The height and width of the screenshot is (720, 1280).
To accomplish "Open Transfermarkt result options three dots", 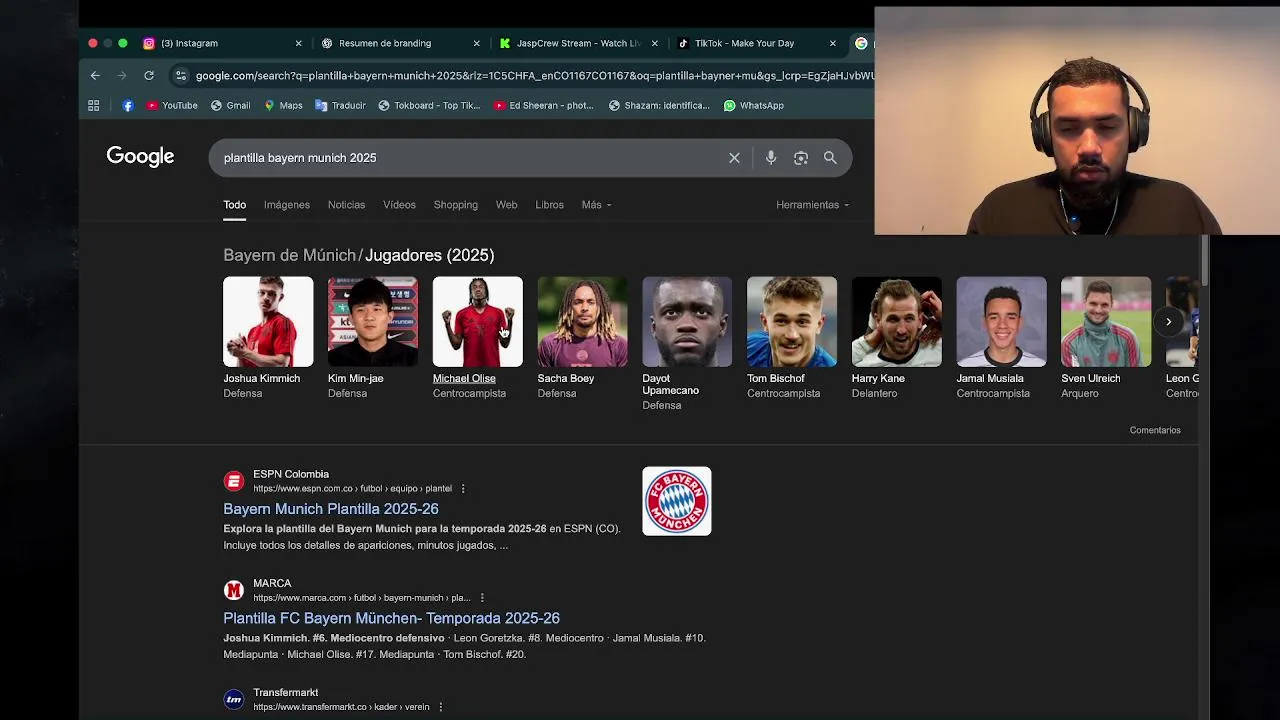I will [440, 707].
